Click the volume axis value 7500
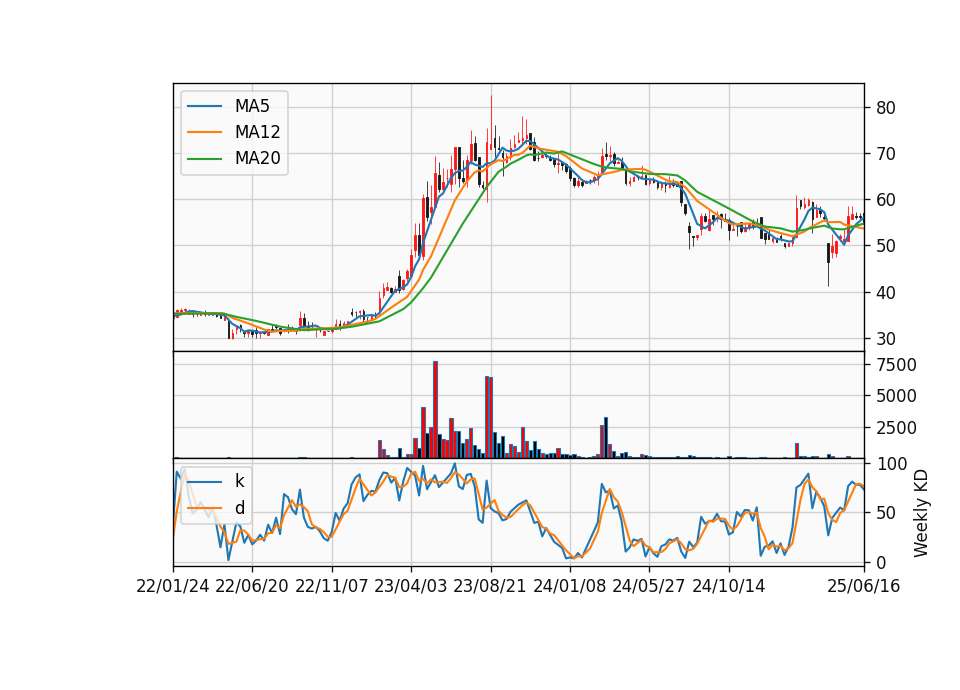The width and height of the screenshot is (960, 690). coord(896,365)
